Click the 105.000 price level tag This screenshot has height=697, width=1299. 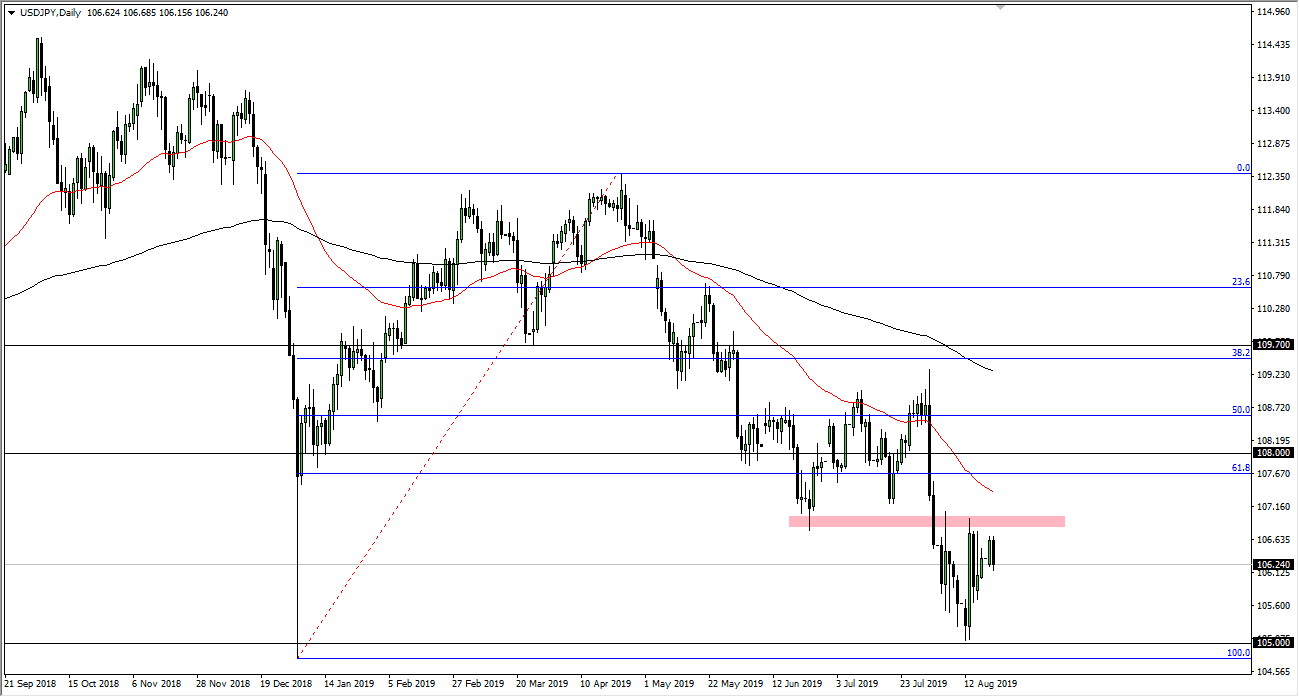coord(1273,641)
